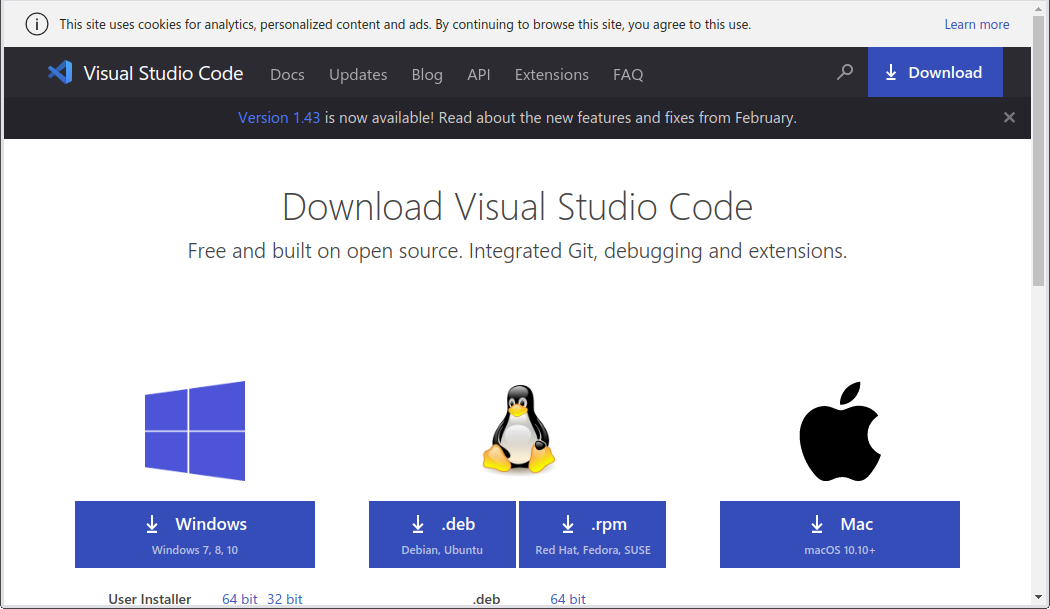Click the 'Free and built on open source' subtitle

coord(517,251)
